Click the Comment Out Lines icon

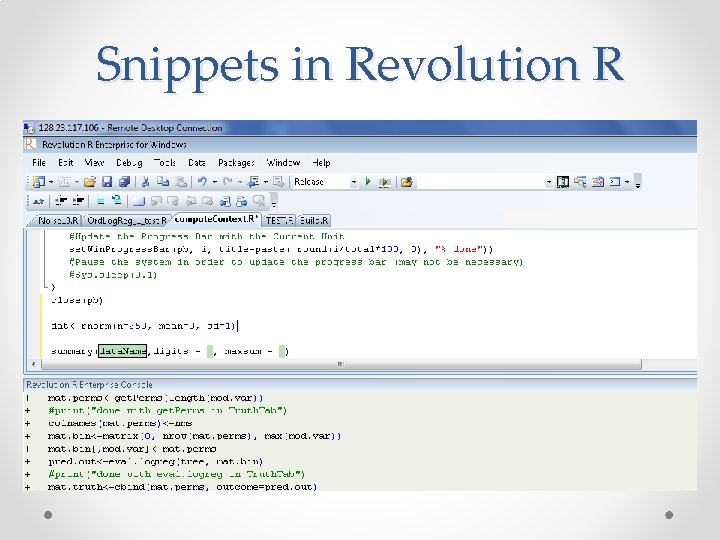click(101, 201)
